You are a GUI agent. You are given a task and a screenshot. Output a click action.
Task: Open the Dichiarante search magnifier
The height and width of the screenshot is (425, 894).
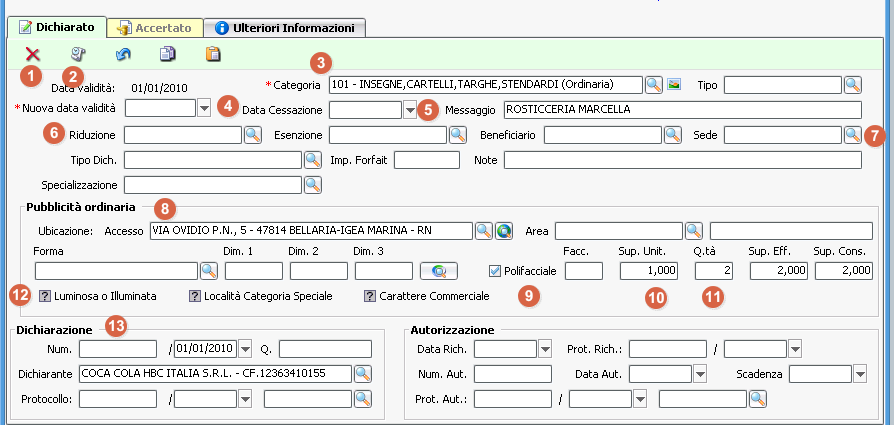[x=362, y=373]
